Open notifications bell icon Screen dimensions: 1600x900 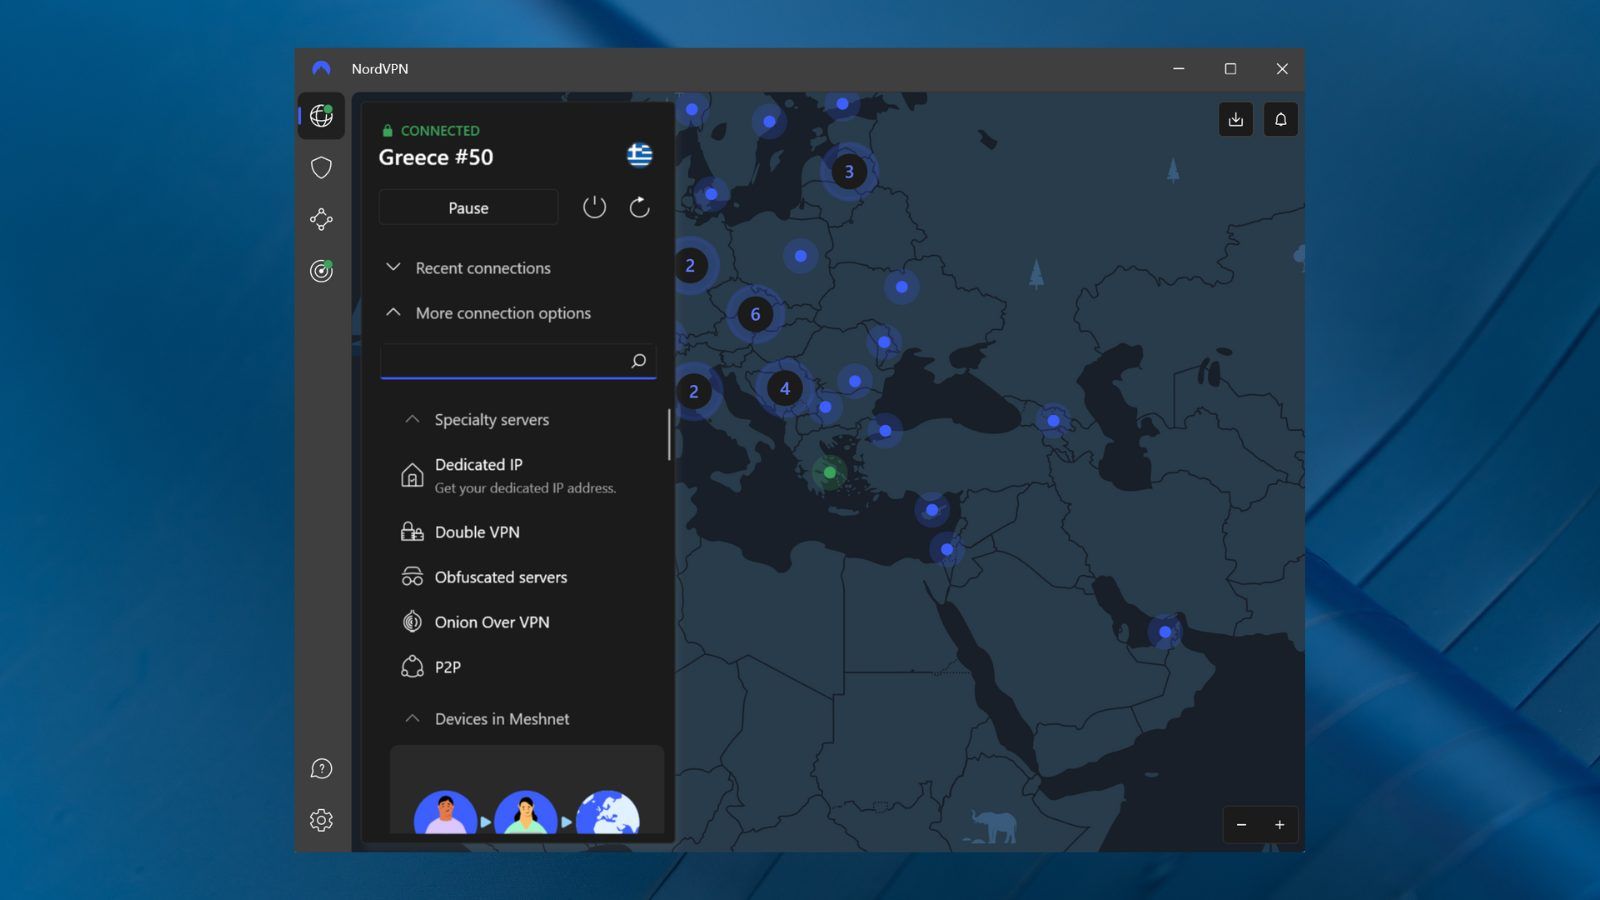coord(1280,120)
